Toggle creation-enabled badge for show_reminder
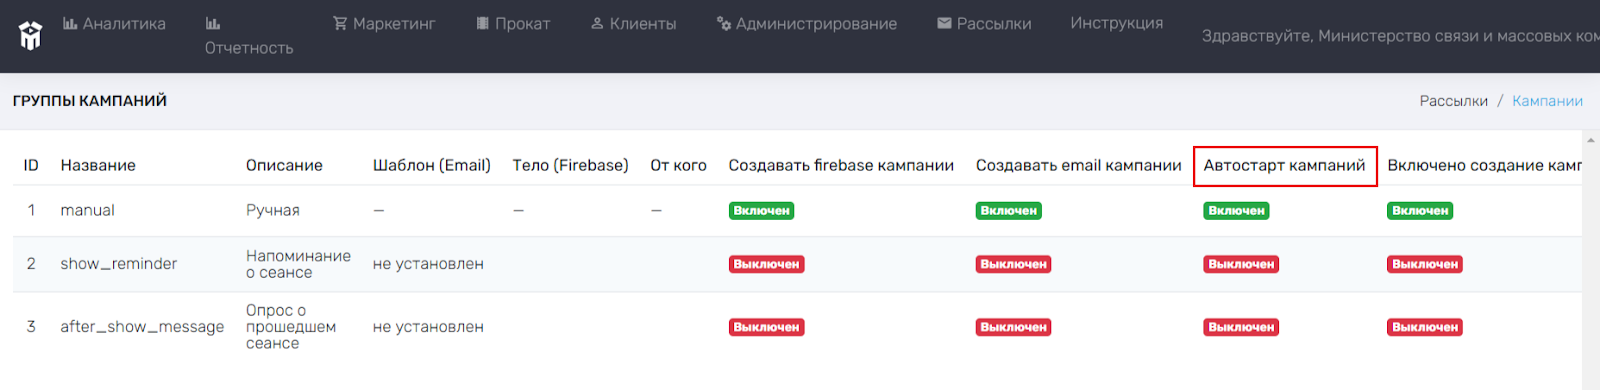1600x390 pixels. [x=1425, y=264]
